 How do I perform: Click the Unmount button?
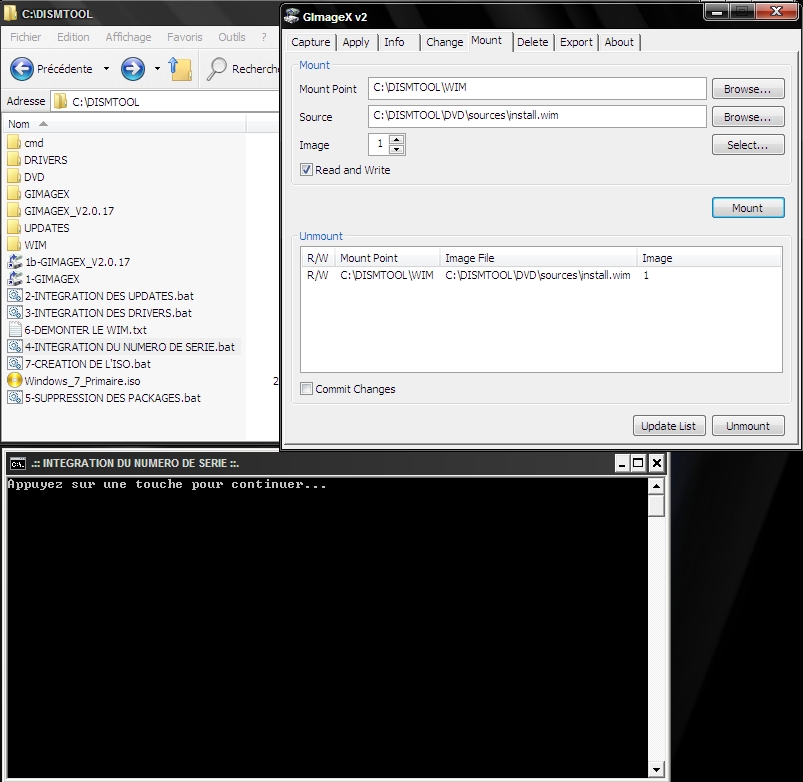pyautogui.click(x=747, y=426)
